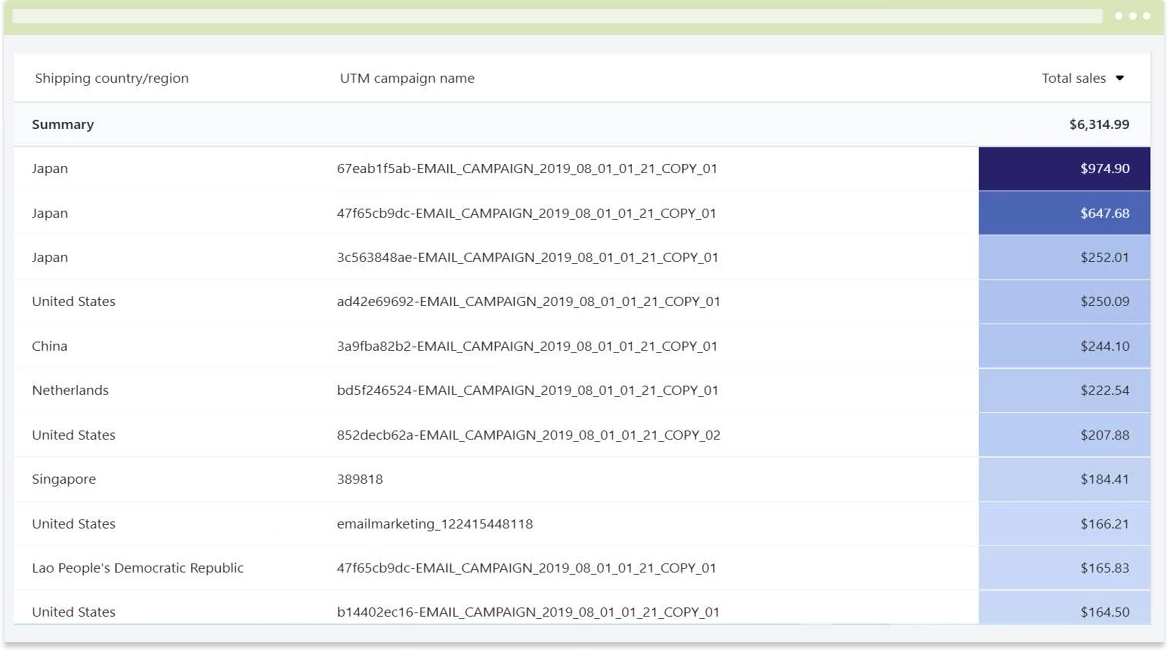This screenshot has width=1170, height=650.
Task: Select campaign ad42e69692-EMAIL_CAMPAIGN
Action: pos(528,301)
